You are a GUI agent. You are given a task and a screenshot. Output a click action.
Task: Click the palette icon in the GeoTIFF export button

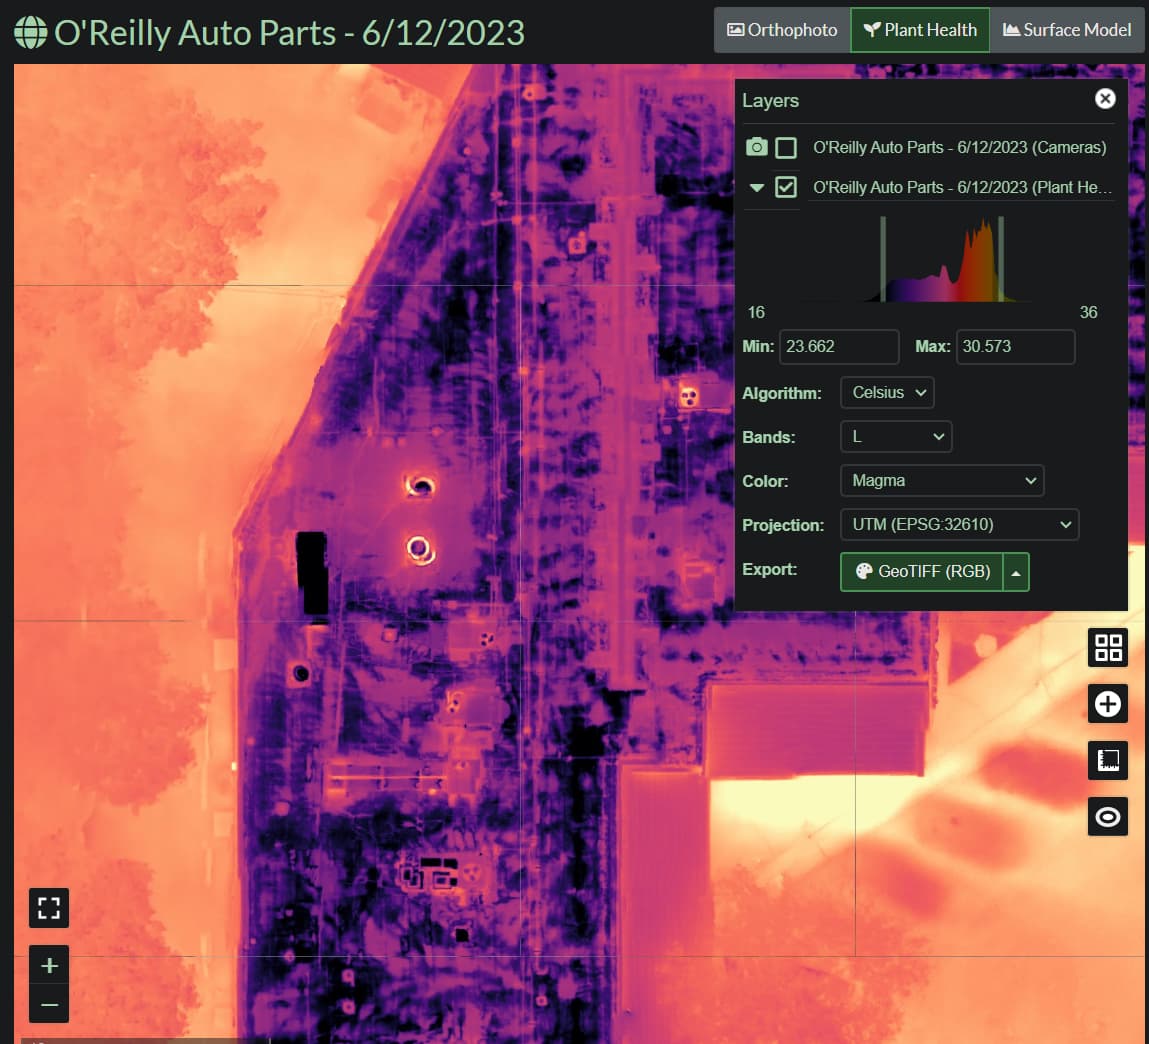(862, 572)
